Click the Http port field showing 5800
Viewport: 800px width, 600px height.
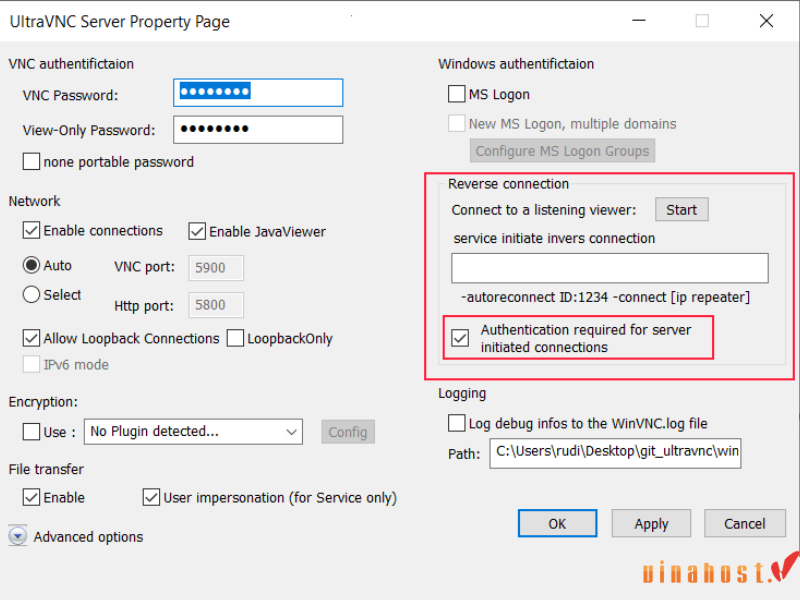click(216, 305)
